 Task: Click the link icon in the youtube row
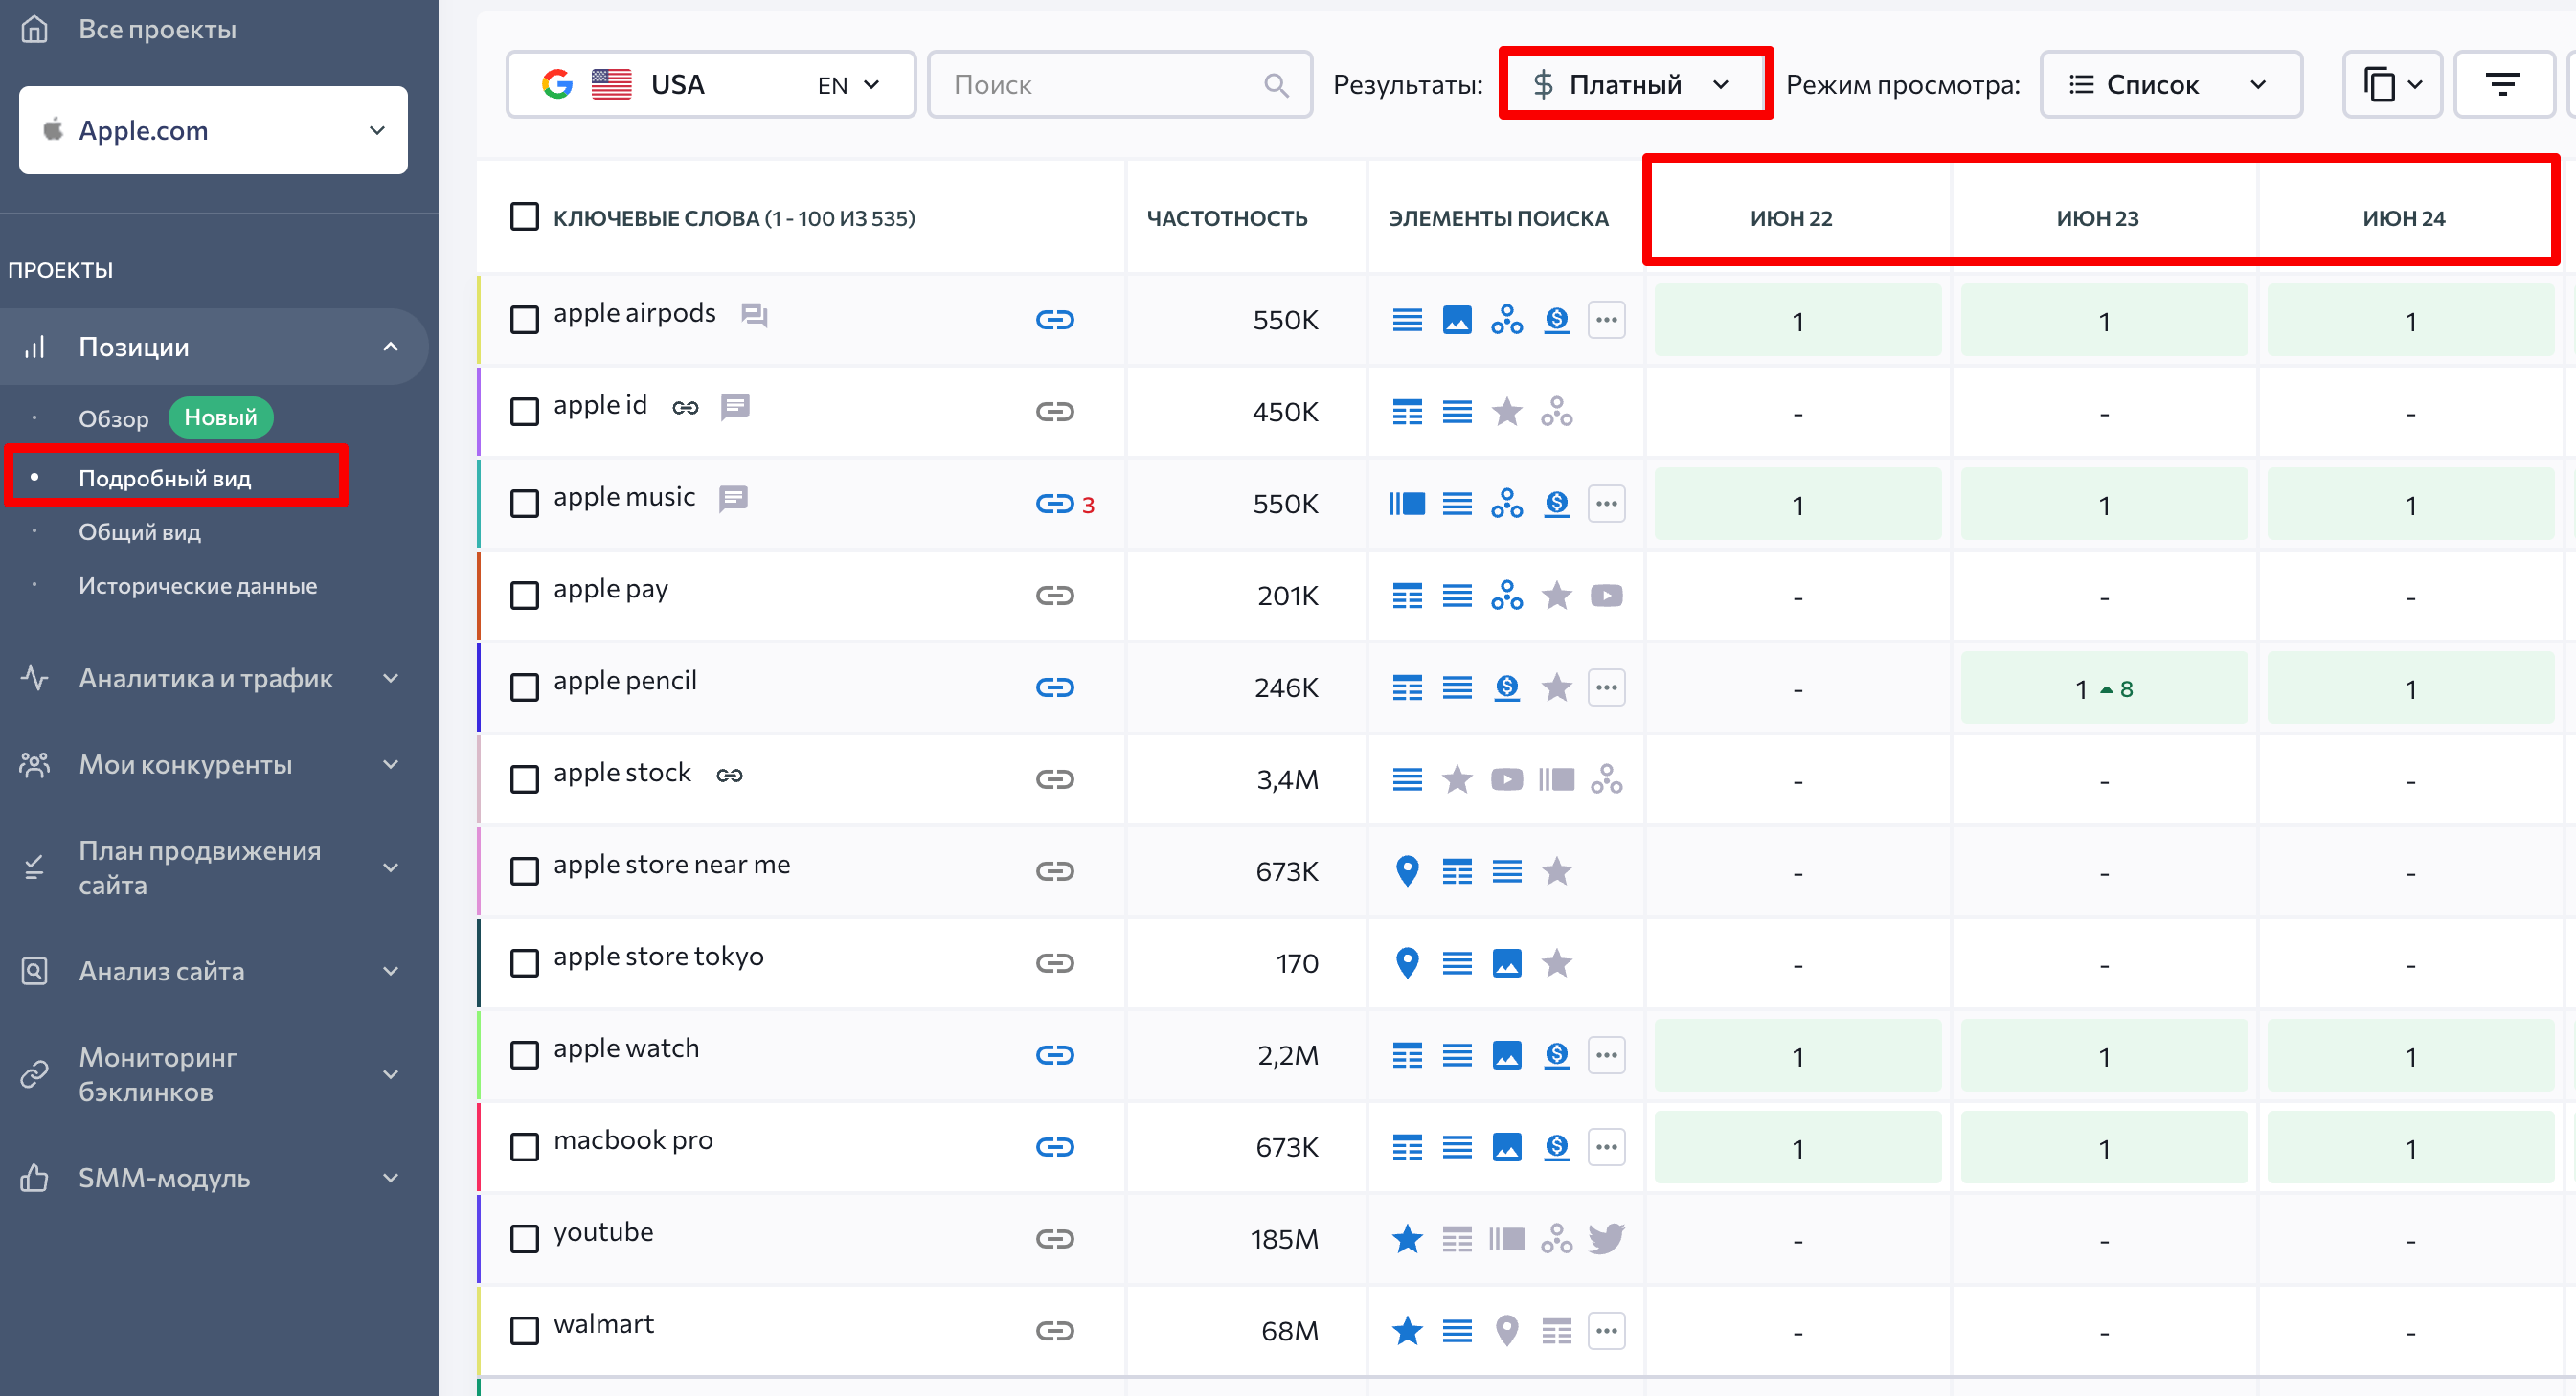click(1054, 1240)
